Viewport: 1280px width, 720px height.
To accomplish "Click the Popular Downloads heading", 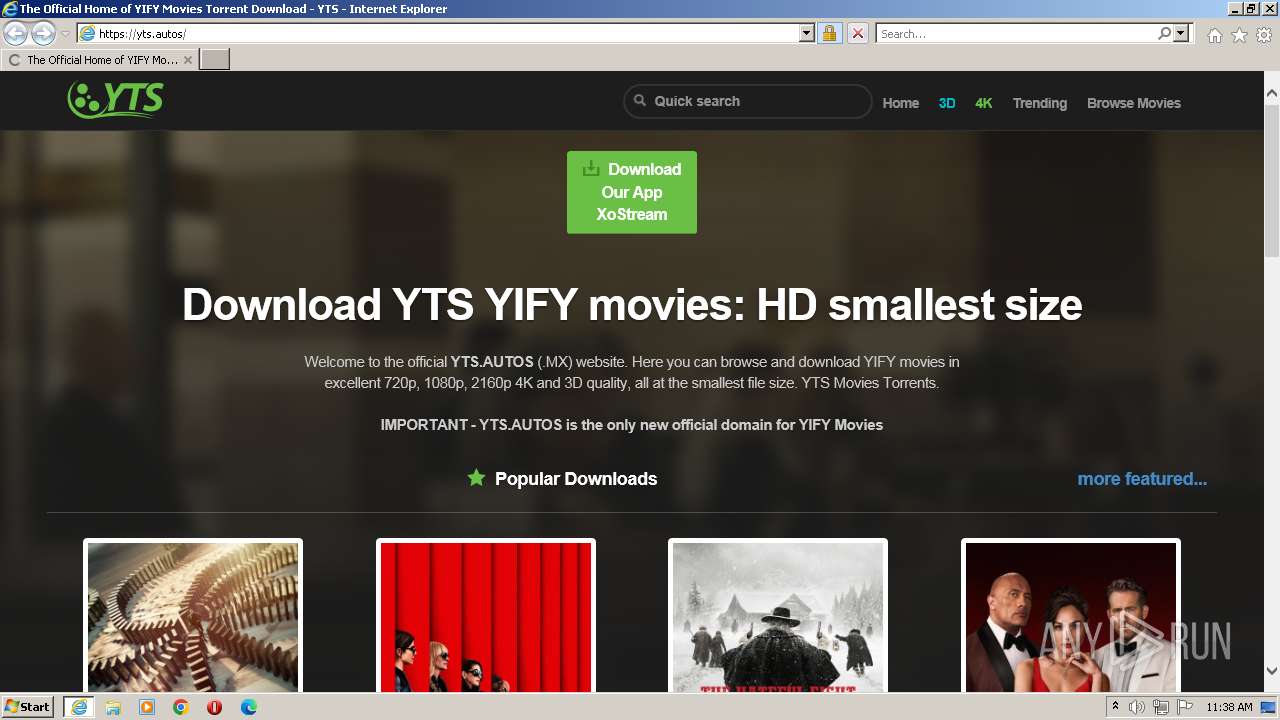I will (x=576, y=479).
